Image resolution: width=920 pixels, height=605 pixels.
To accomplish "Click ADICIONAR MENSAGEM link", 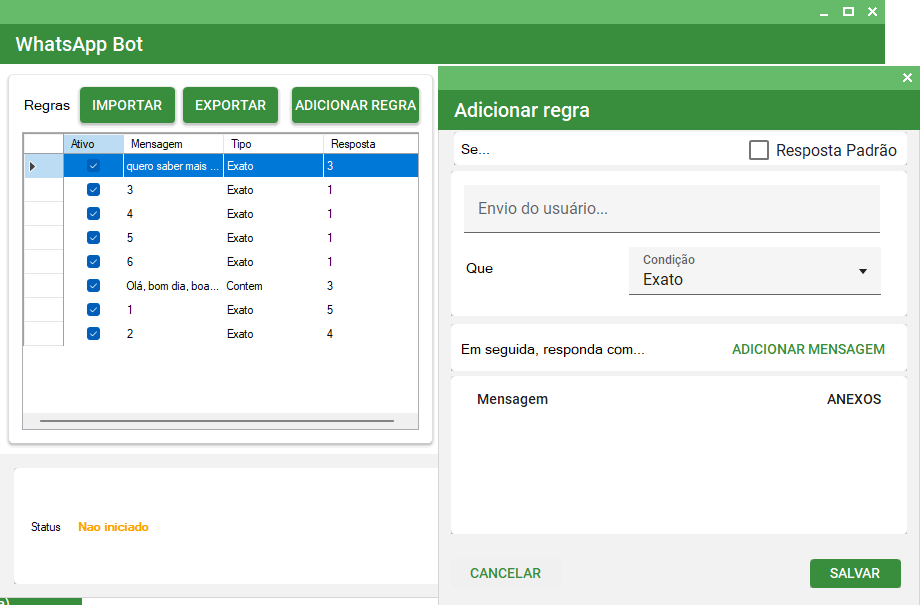I will pyautogui.click(x=808, y=349).
